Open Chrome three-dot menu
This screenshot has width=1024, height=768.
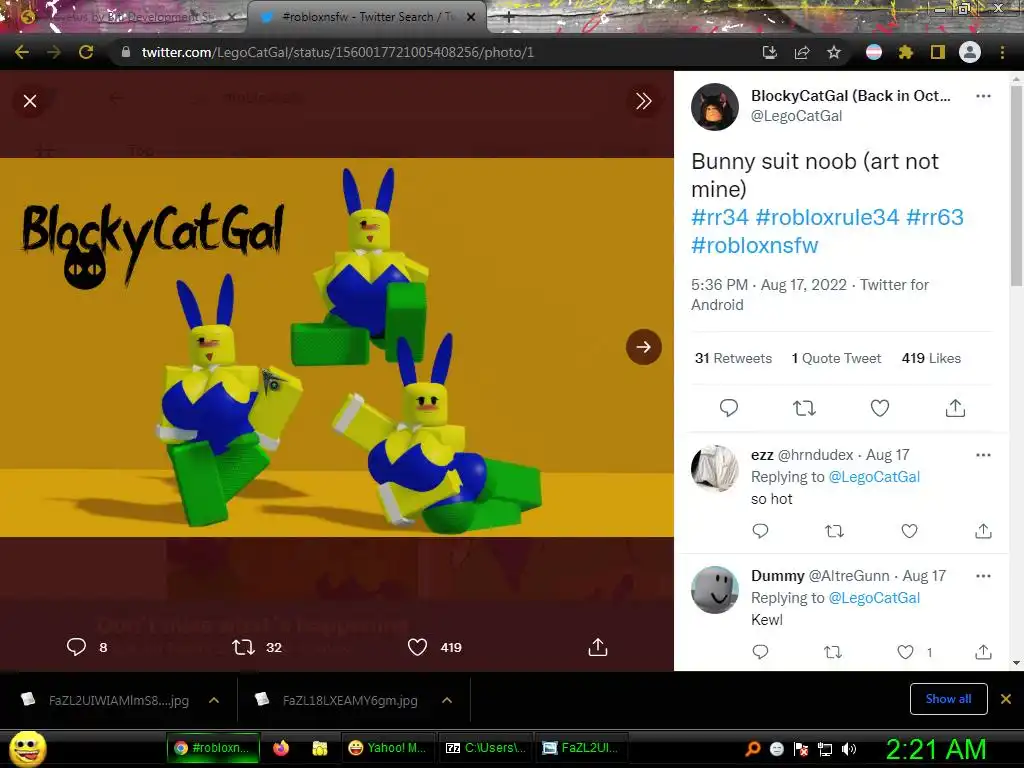[1002, 52]
